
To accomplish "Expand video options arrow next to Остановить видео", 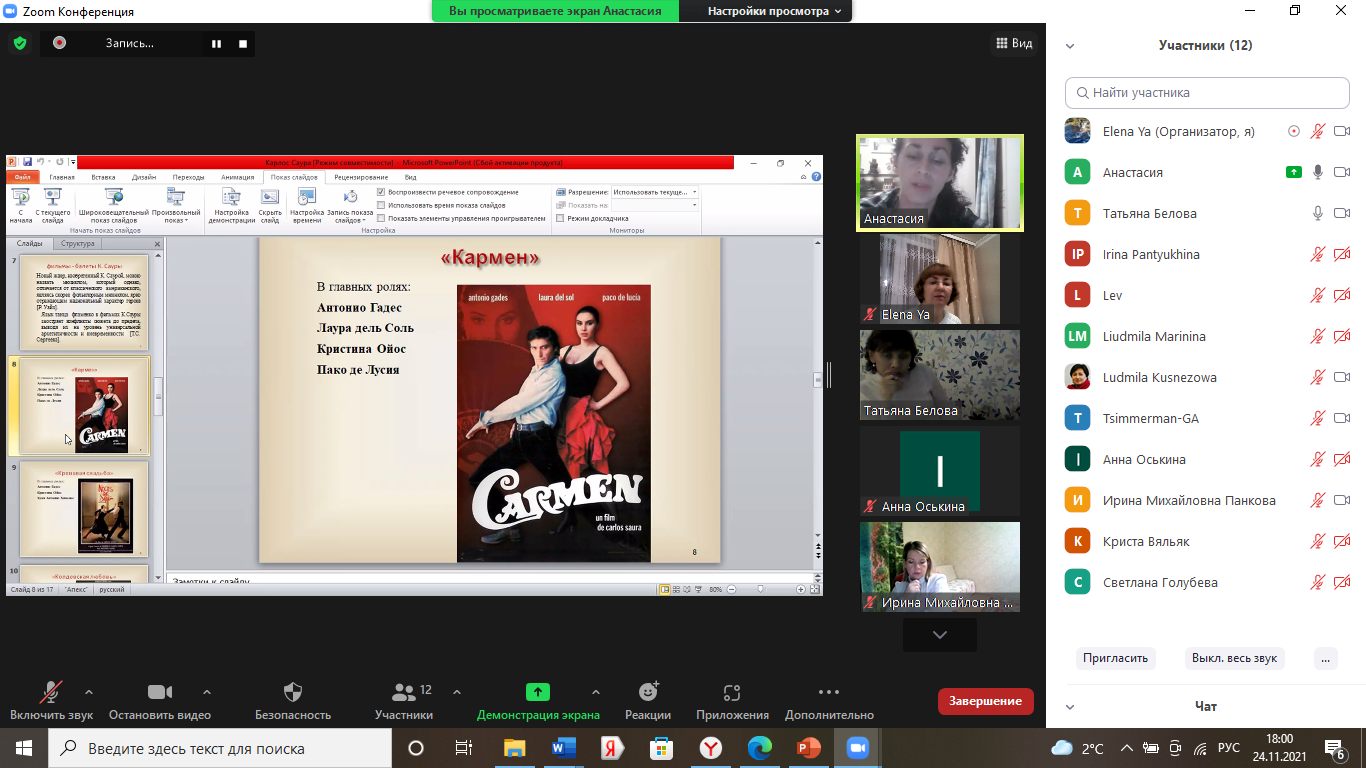I will pyautogui.click(x=207, y=691).
